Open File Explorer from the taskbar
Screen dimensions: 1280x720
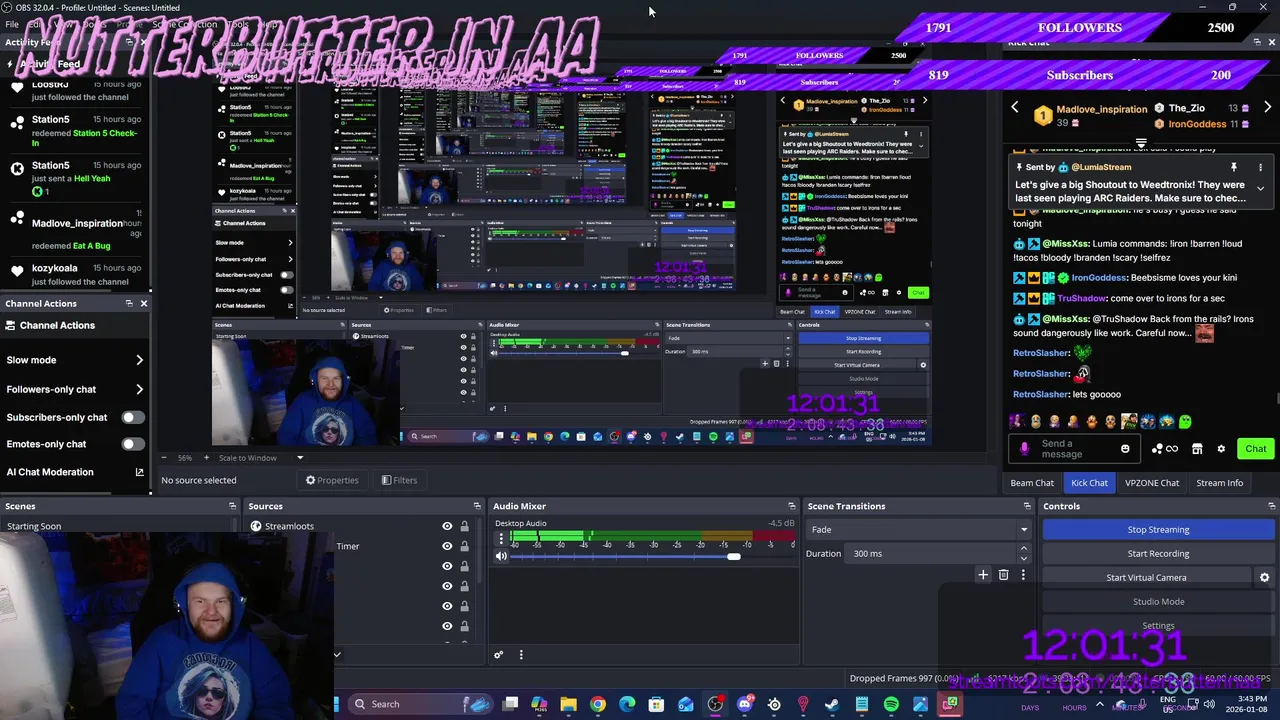pyautogui.click(x=568, y=704)
